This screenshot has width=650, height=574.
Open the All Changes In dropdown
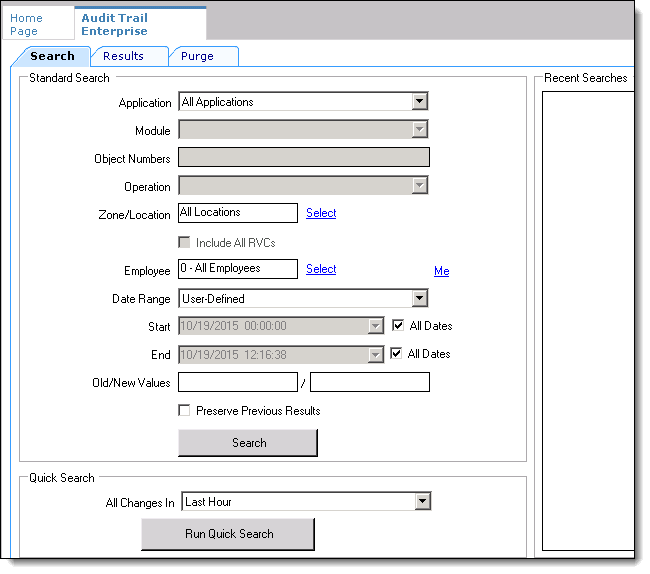422,501
